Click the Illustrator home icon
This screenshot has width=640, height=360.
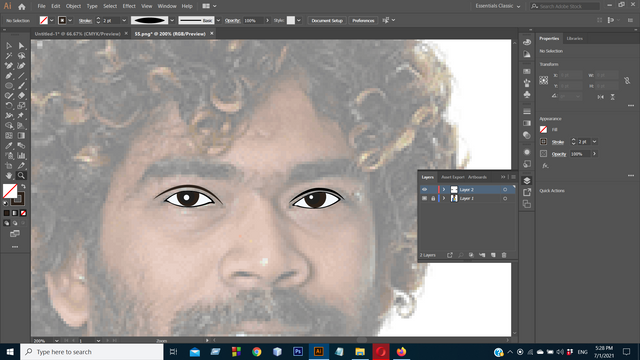click(x=22, y=7)
